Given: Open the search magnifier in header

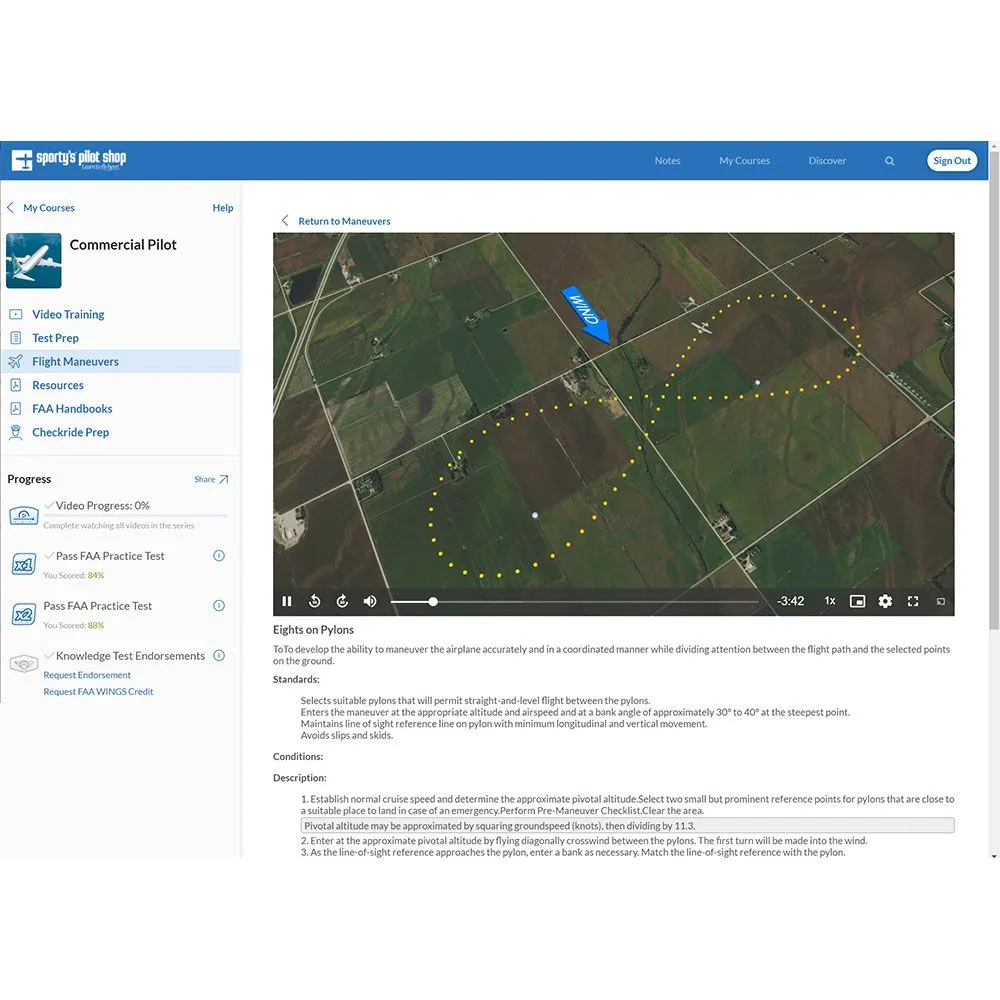Looking at the screenshot, I should pos(890,161).
